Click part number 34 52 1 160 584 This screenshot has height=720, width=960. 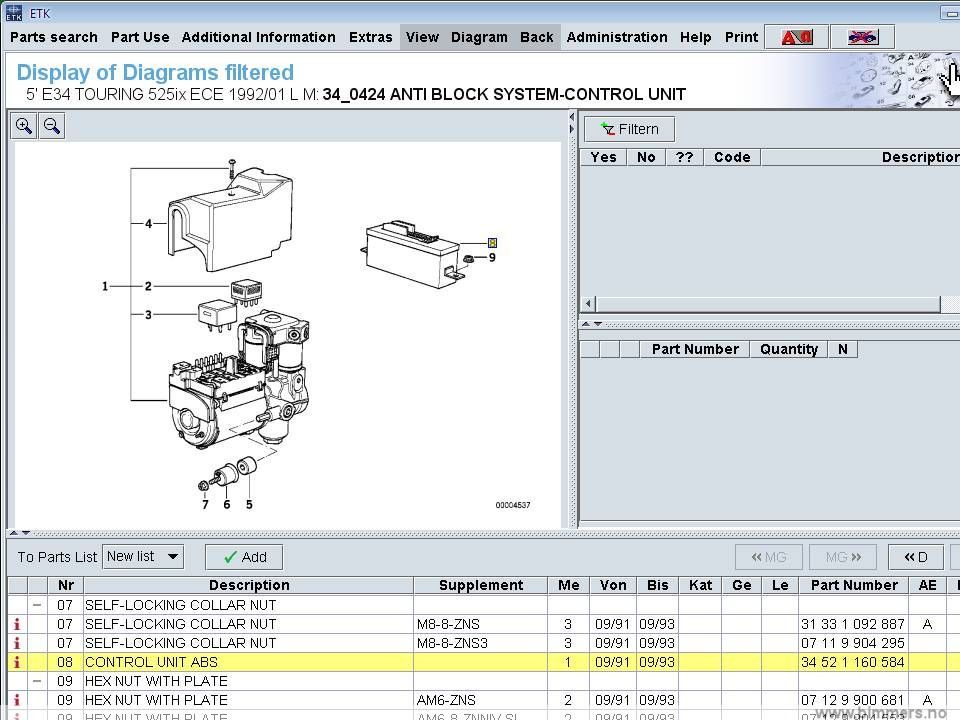tap(853, 662)
